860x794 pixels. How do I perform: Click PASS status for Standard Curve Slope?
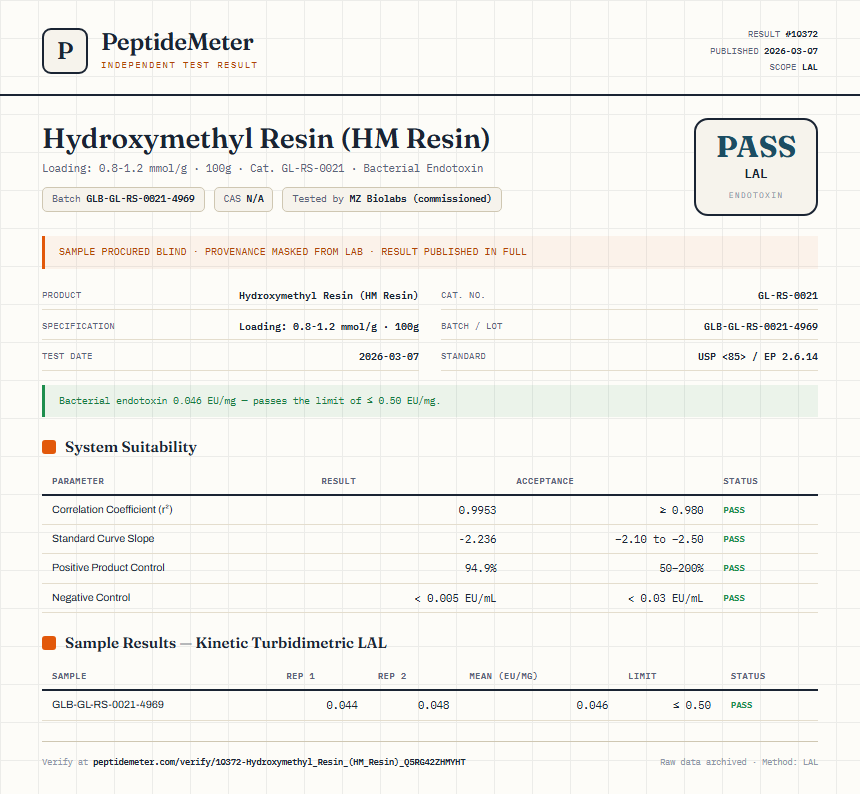click(734, 539)
